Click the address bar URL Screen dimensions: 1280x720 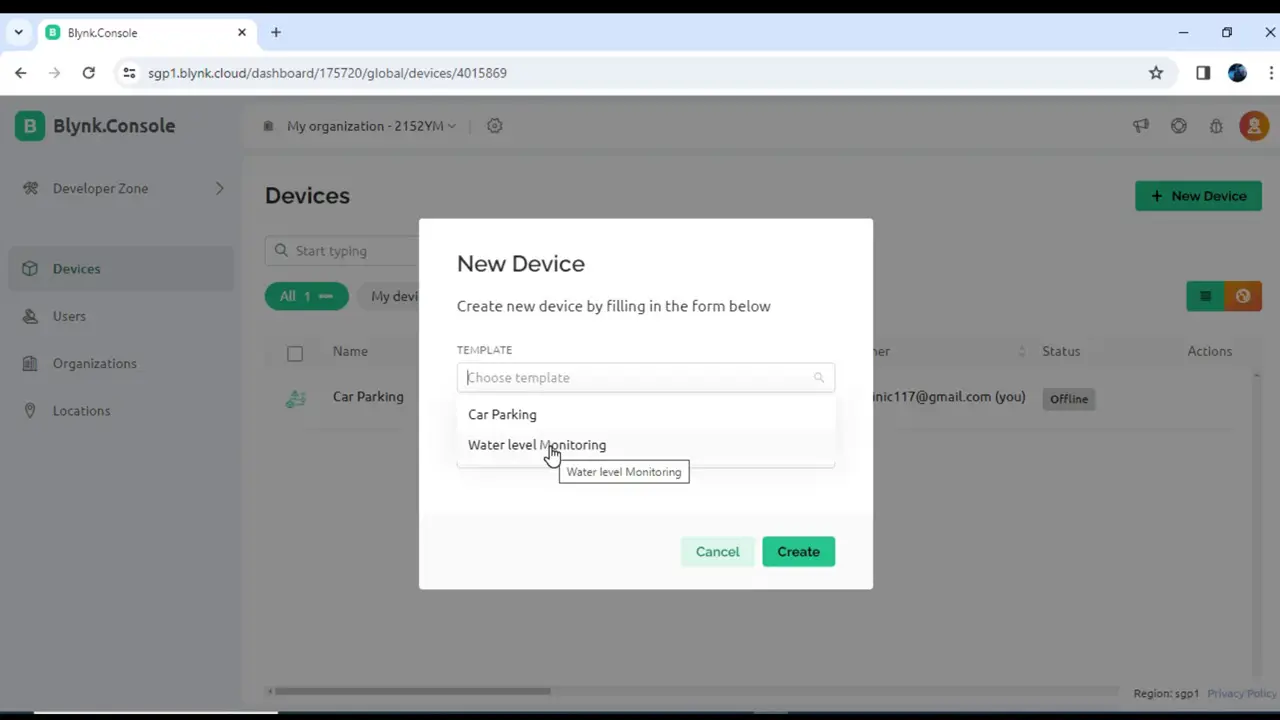(327, 73)
